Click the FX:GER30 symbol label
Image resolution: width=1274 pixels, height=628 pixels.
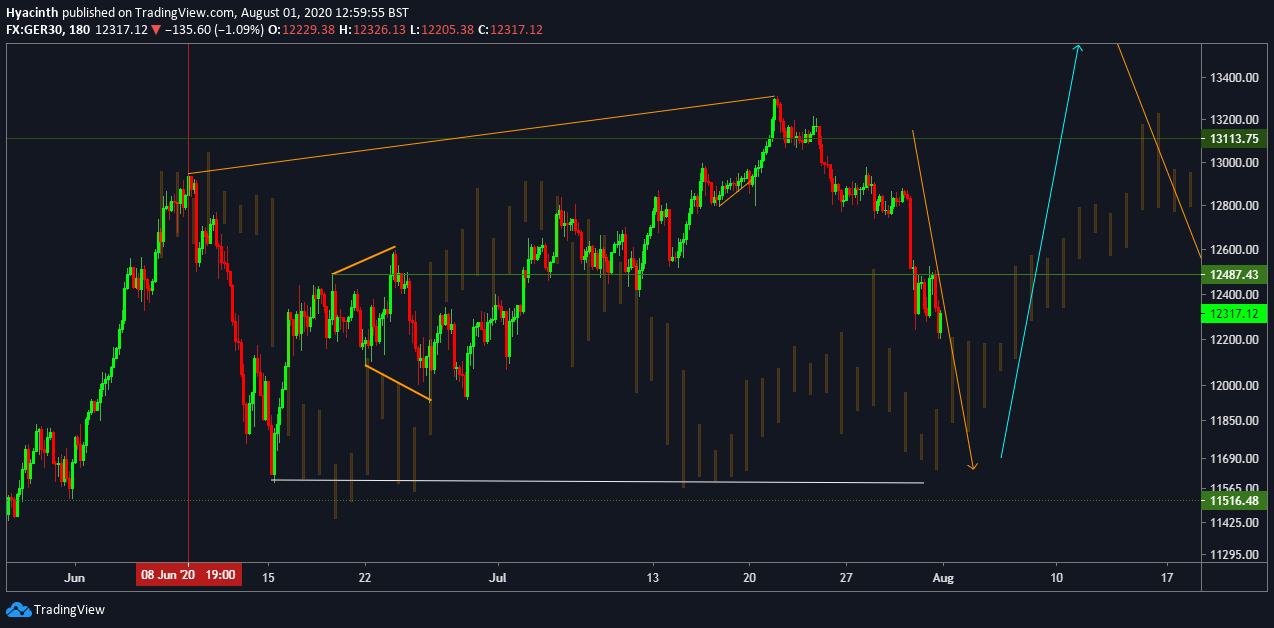click(x=36, y=30)
